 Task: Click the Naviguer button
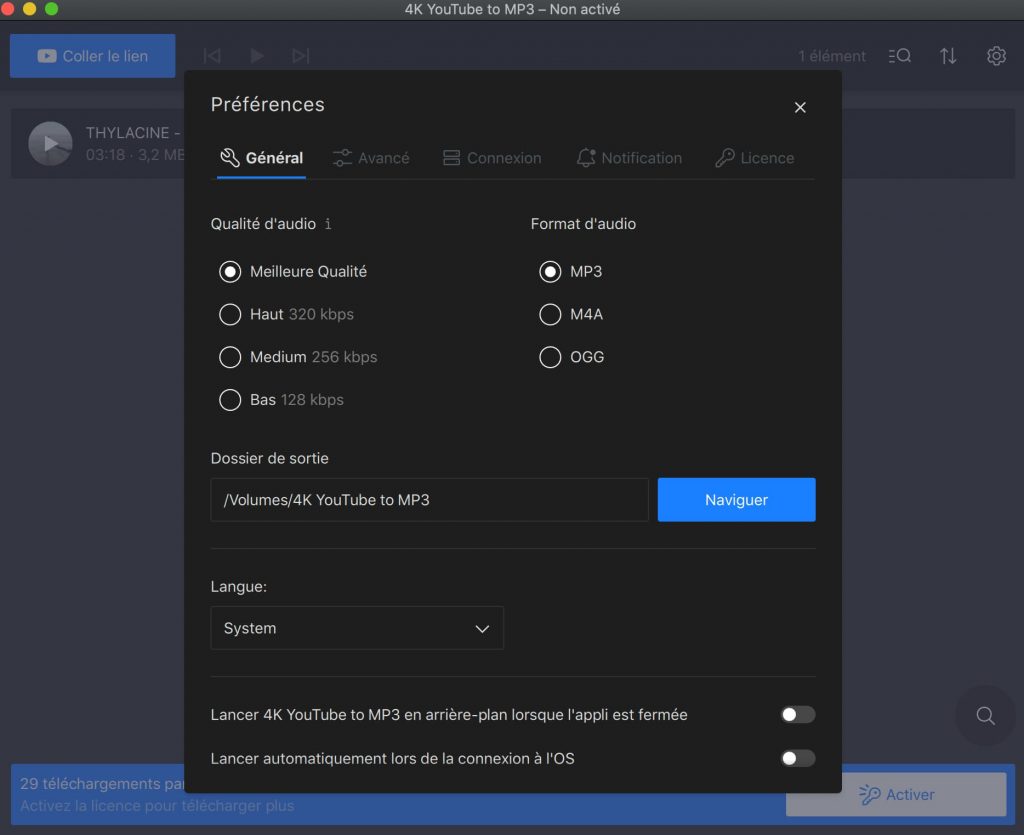click(x=736, y=499)
